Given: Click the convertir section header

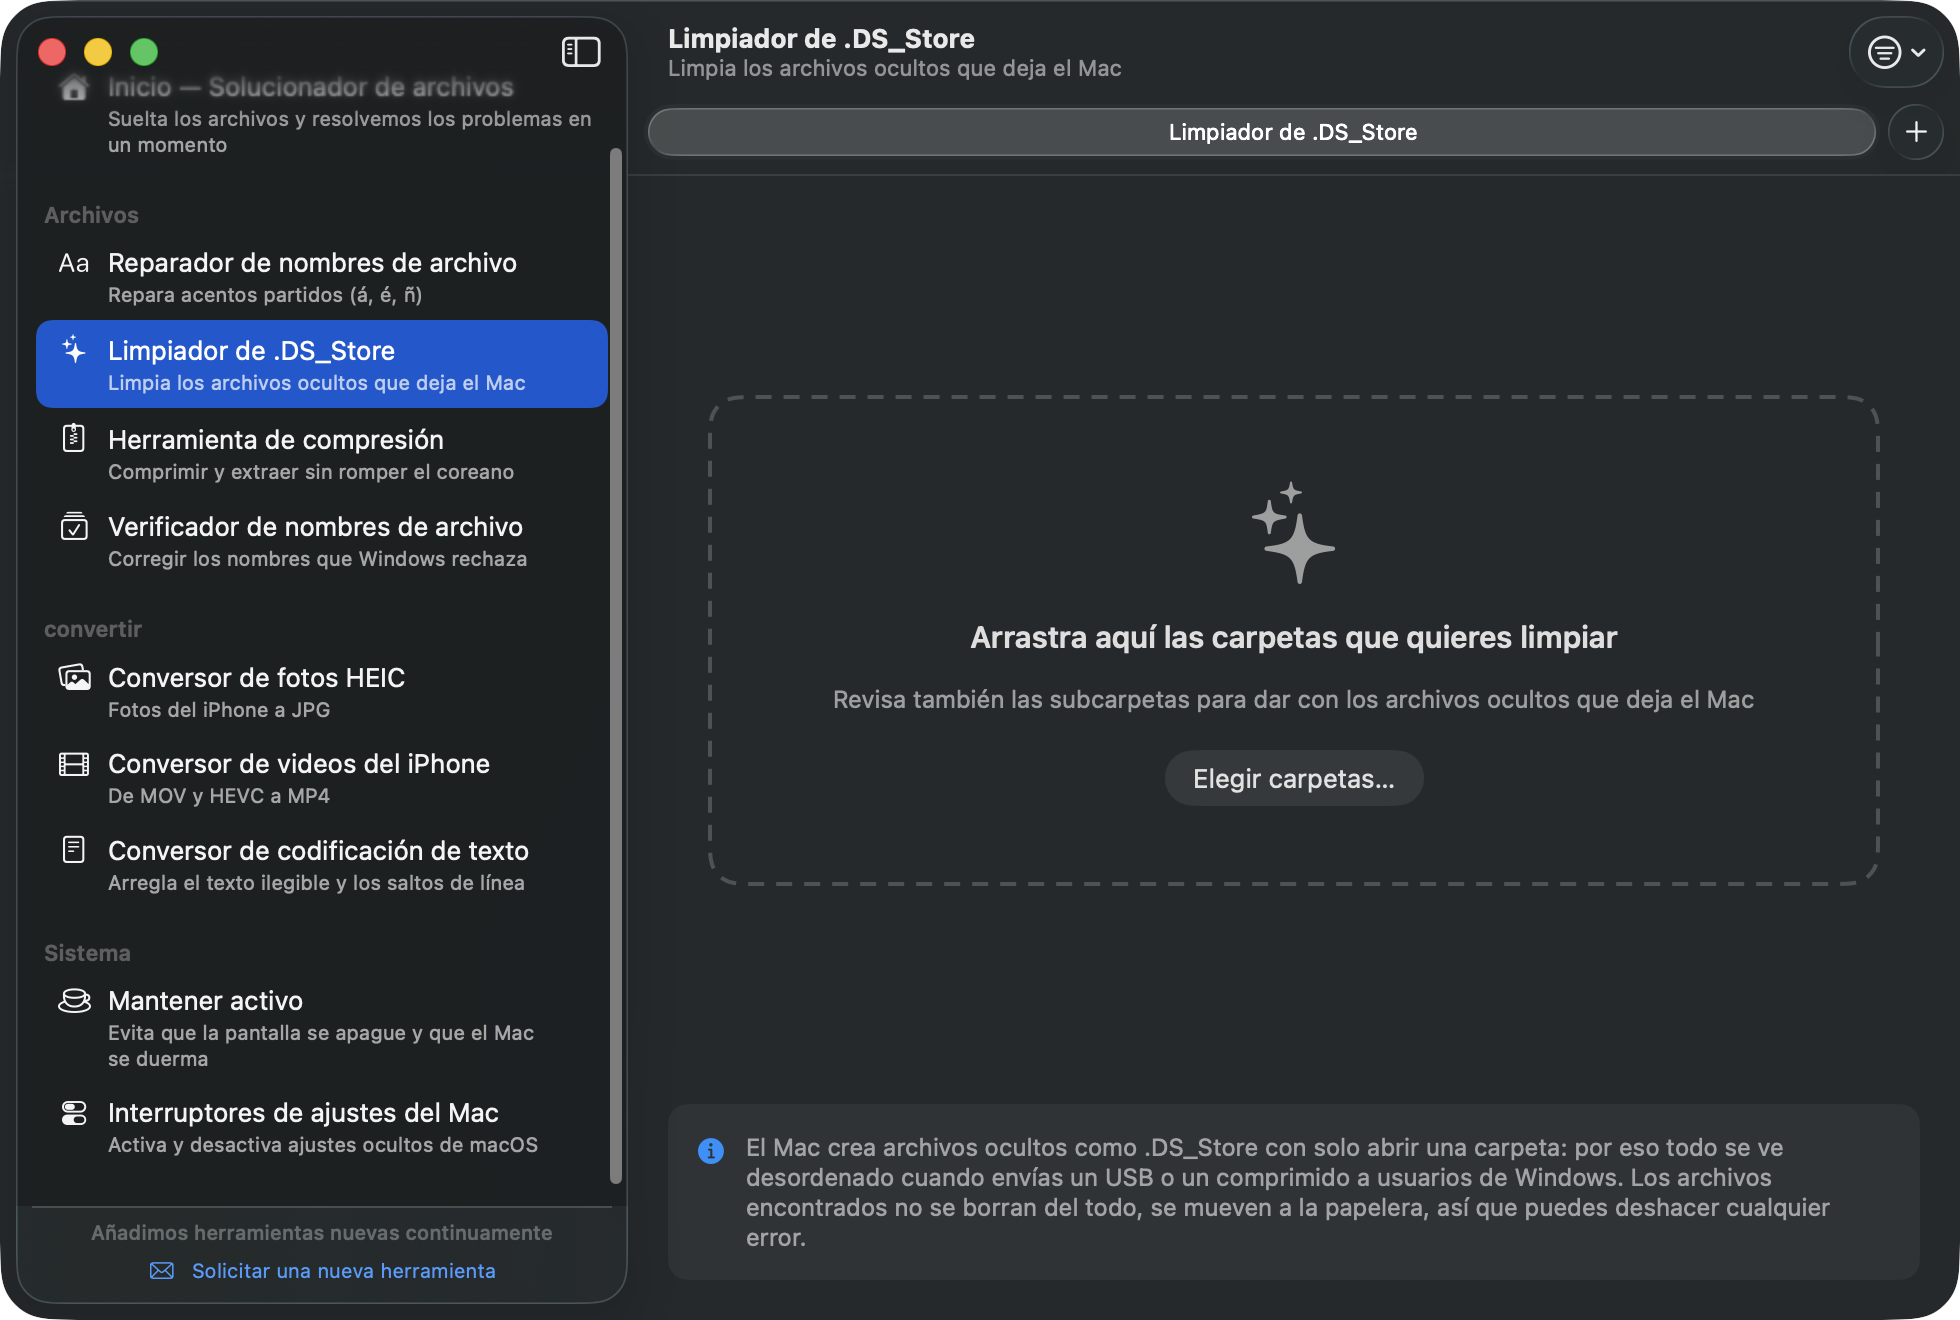Looking at the screenshot, I should (x=93, y=629).
